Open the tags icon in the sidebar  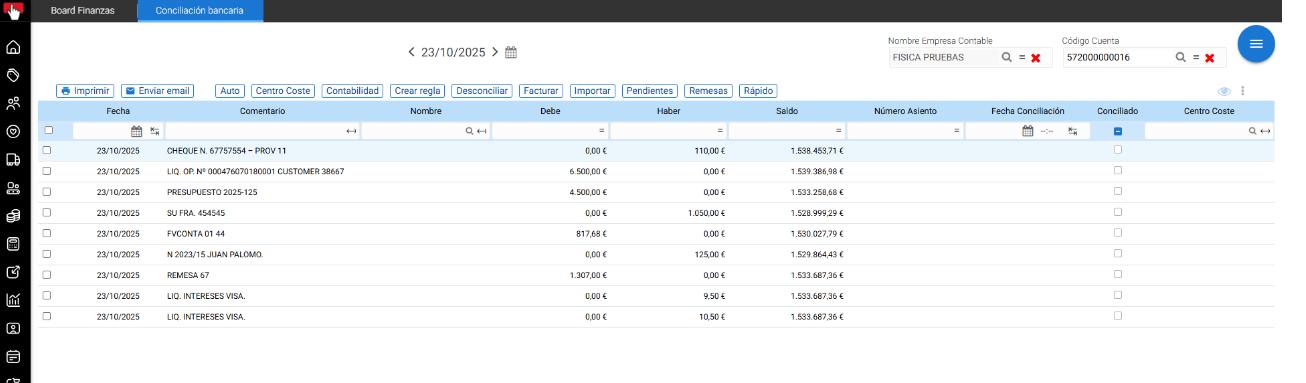point(13,75)
